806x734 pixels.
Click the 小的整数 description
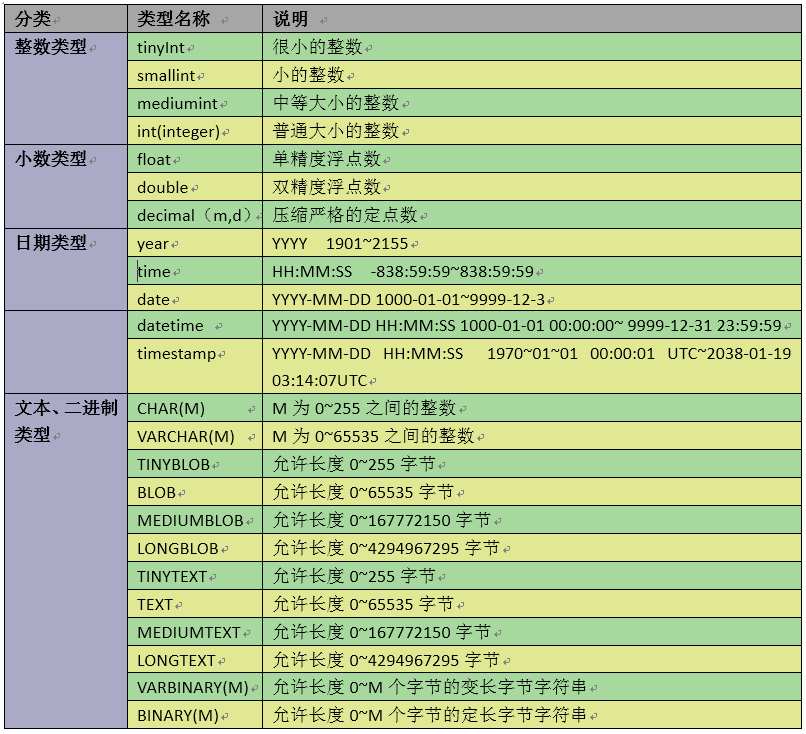308,75
